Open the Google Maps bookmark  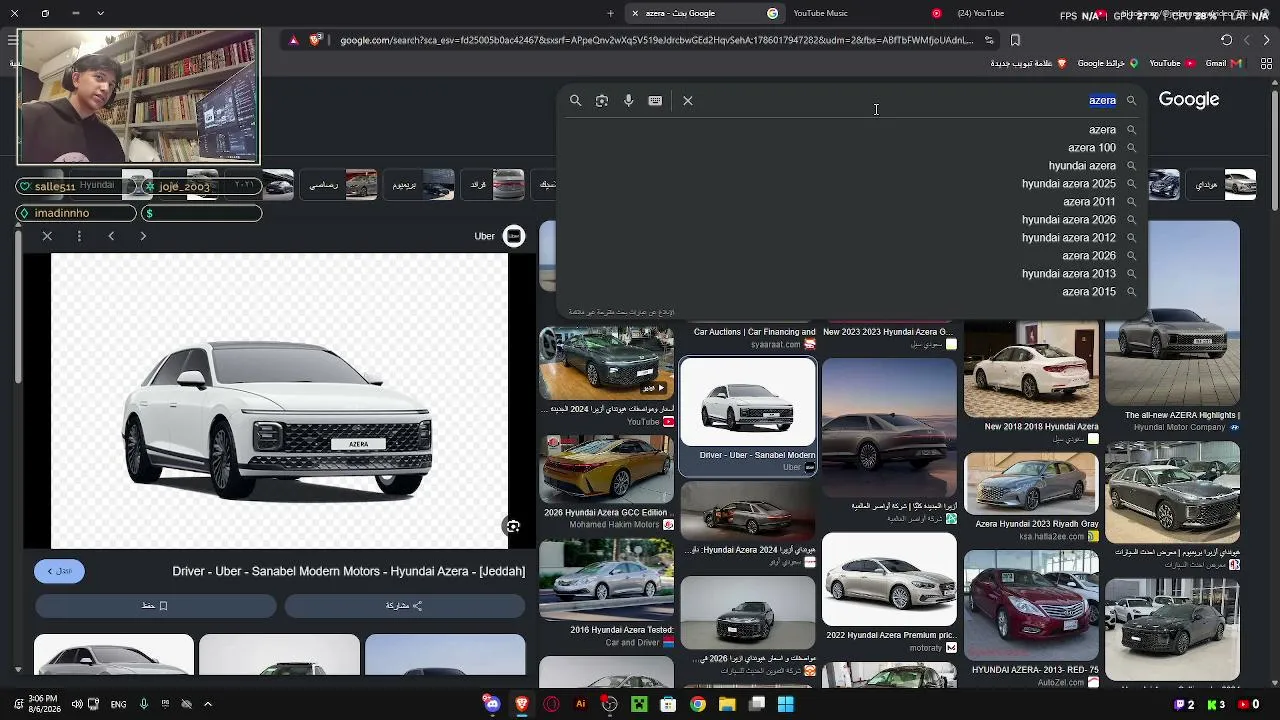pyautogui.click(x=1107, y=63)
